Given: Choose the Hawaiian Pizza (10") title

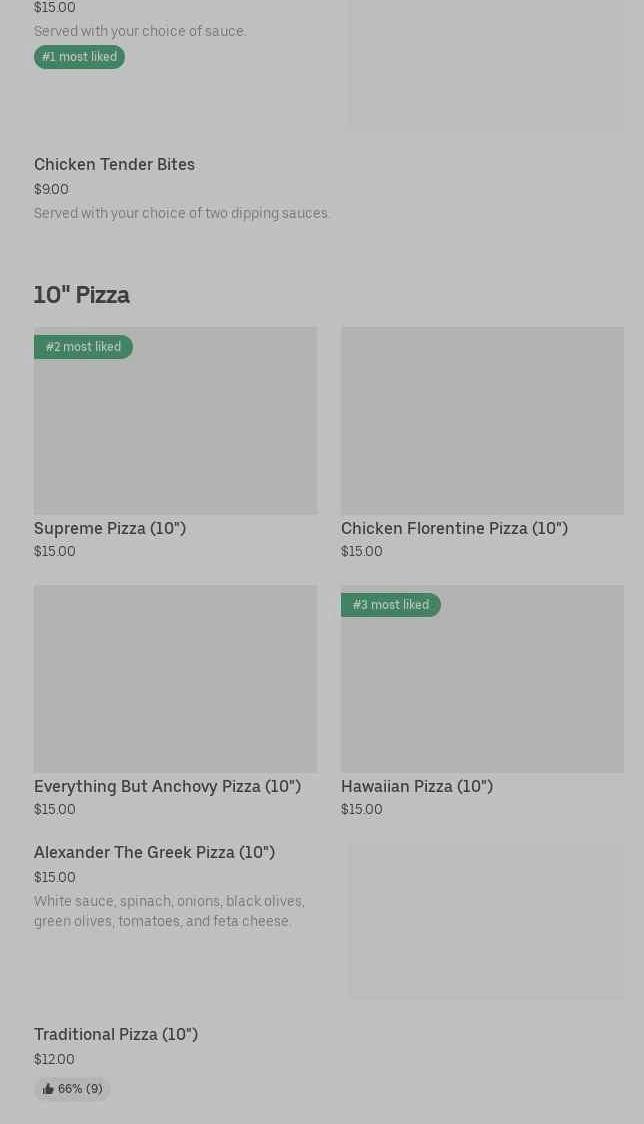Looking at the screenshot, I should pos(417,786).
